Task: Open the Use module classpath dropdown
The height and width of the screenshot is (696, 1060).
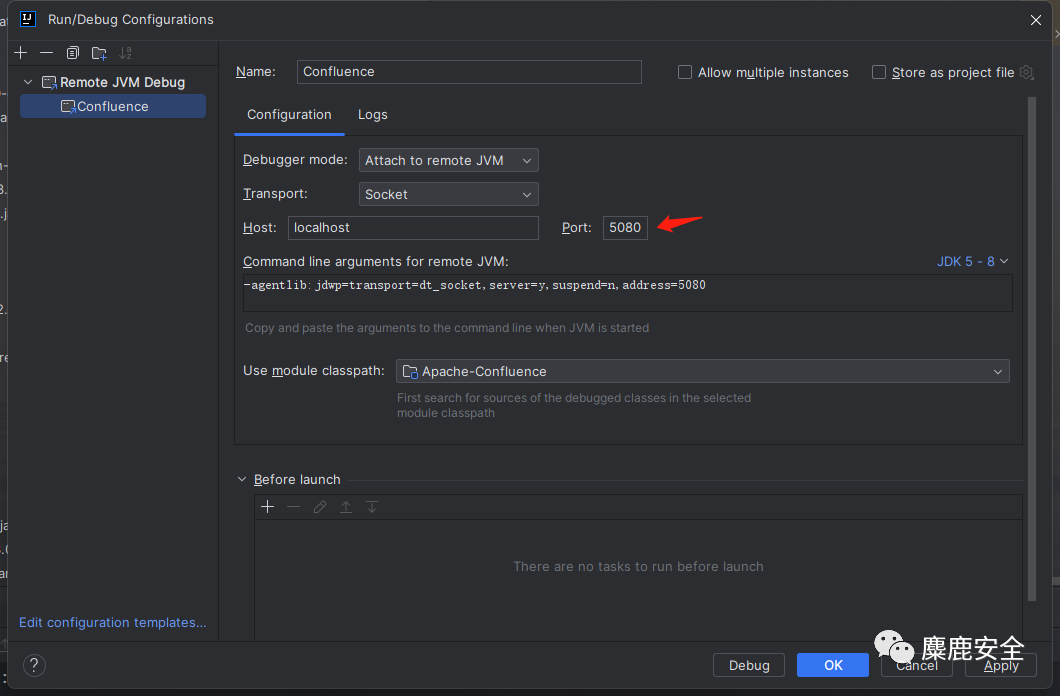Action: point(702,371)
